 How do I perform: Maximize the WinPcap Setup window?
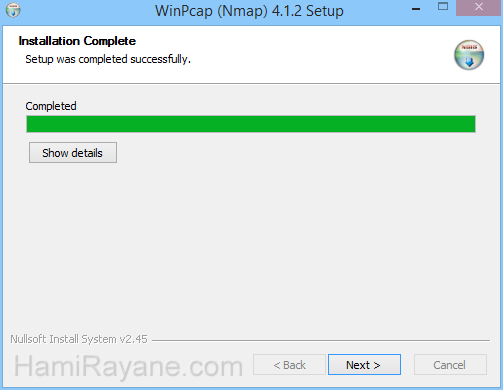click(443, 7)
